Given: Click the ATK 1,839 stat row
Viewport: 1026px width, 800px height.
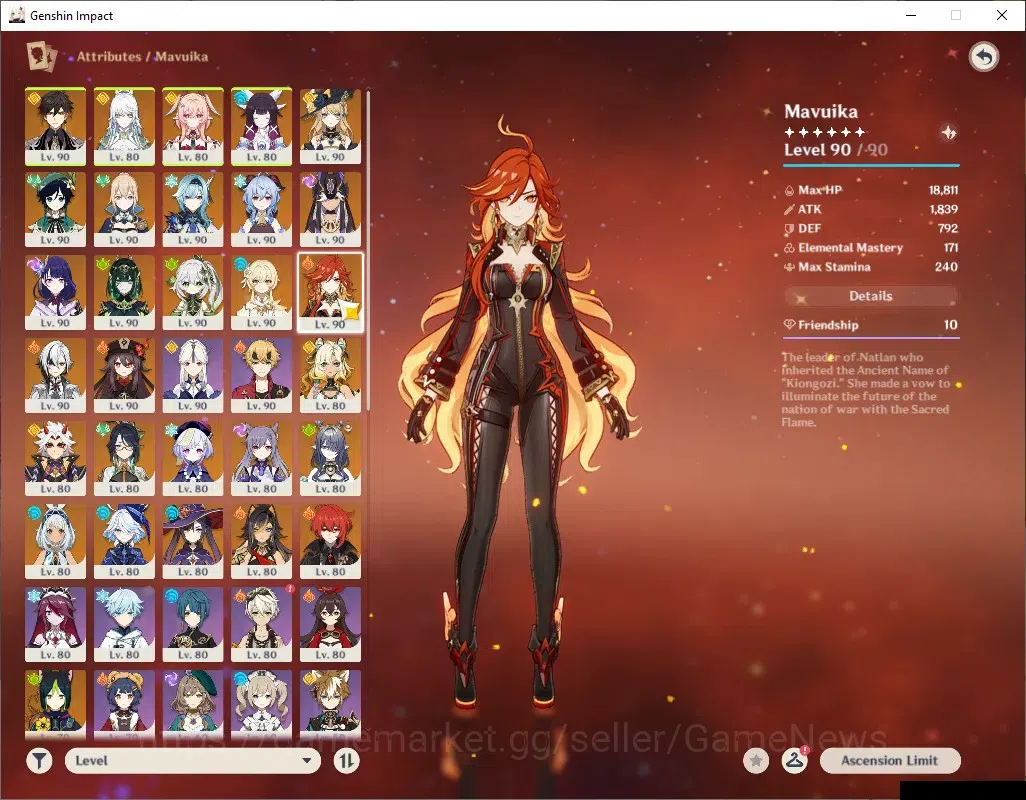Looking at the screenshot, I should pyautogui.click(x=871, y=209).
